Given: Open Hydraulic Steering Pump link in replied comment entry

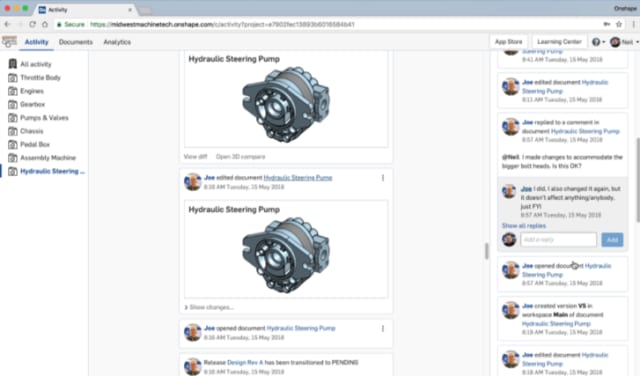Looking at the screenshot, I should [585, 131].
